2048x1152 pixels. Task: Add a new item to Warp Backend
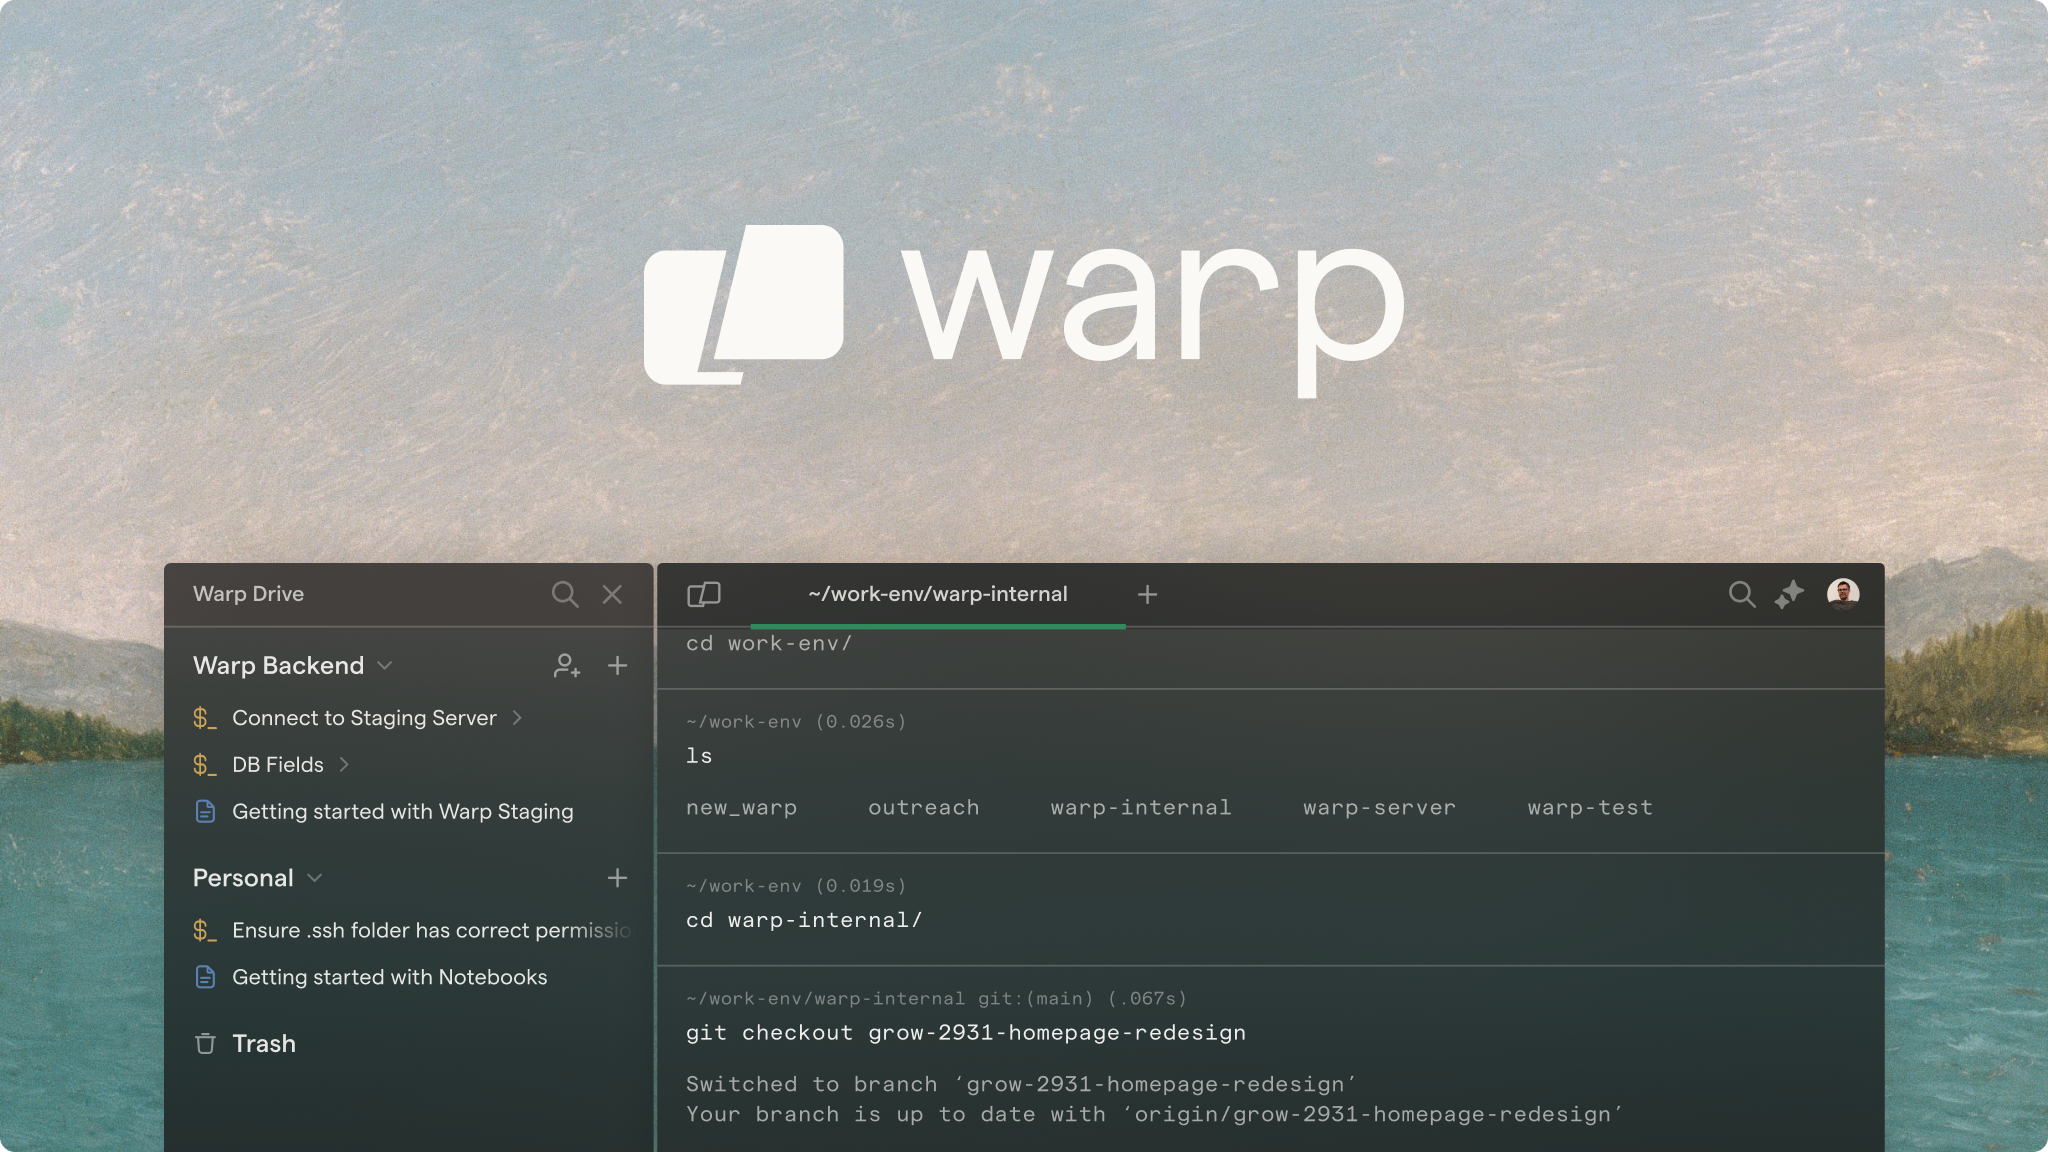coord(618,665)
